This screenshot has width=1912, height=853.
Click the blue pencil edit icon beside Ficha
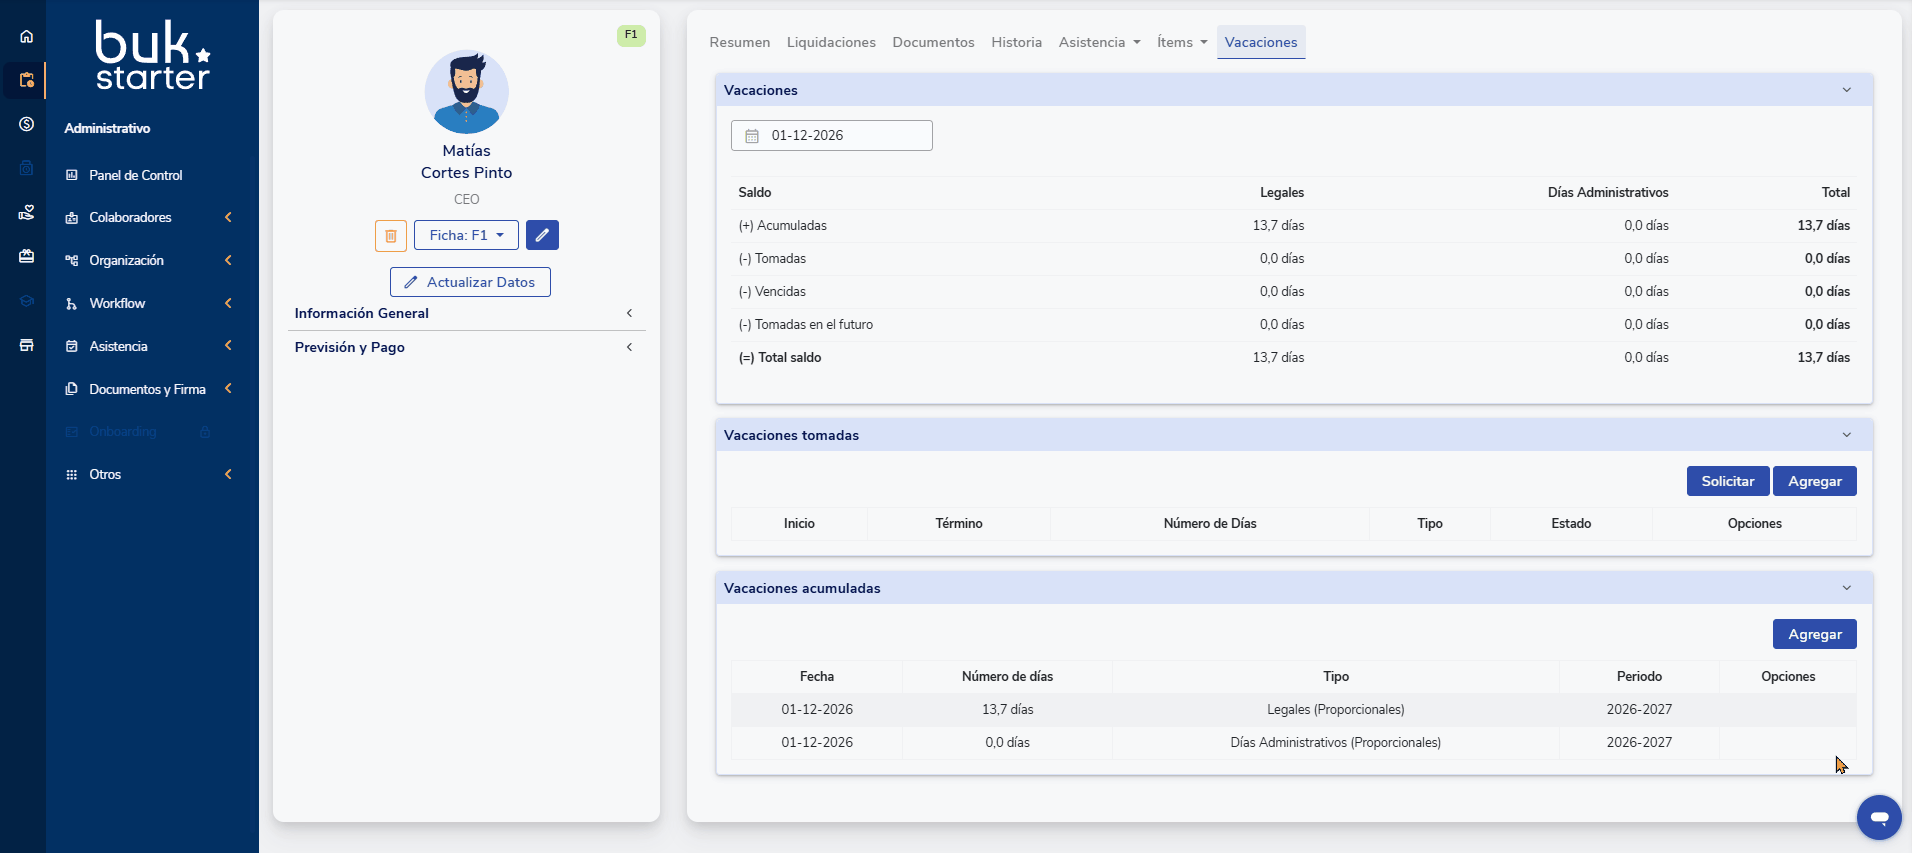pos(542,235)
